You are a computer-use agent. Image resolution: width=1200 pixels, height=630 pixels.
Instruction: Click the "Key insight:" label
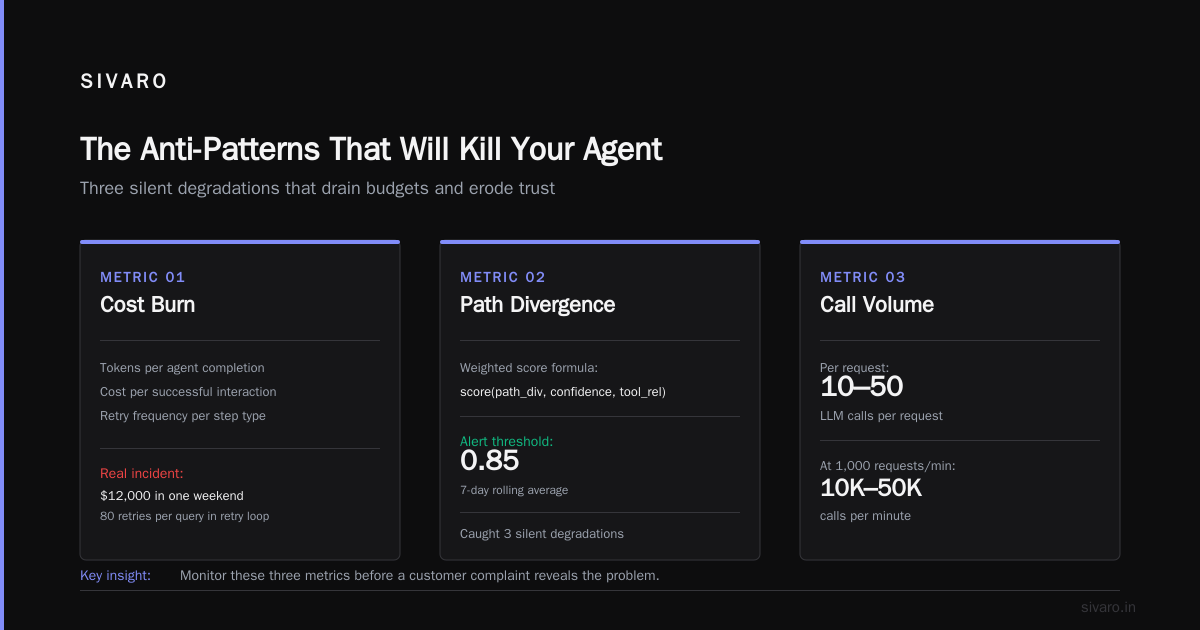click(115, 576)
